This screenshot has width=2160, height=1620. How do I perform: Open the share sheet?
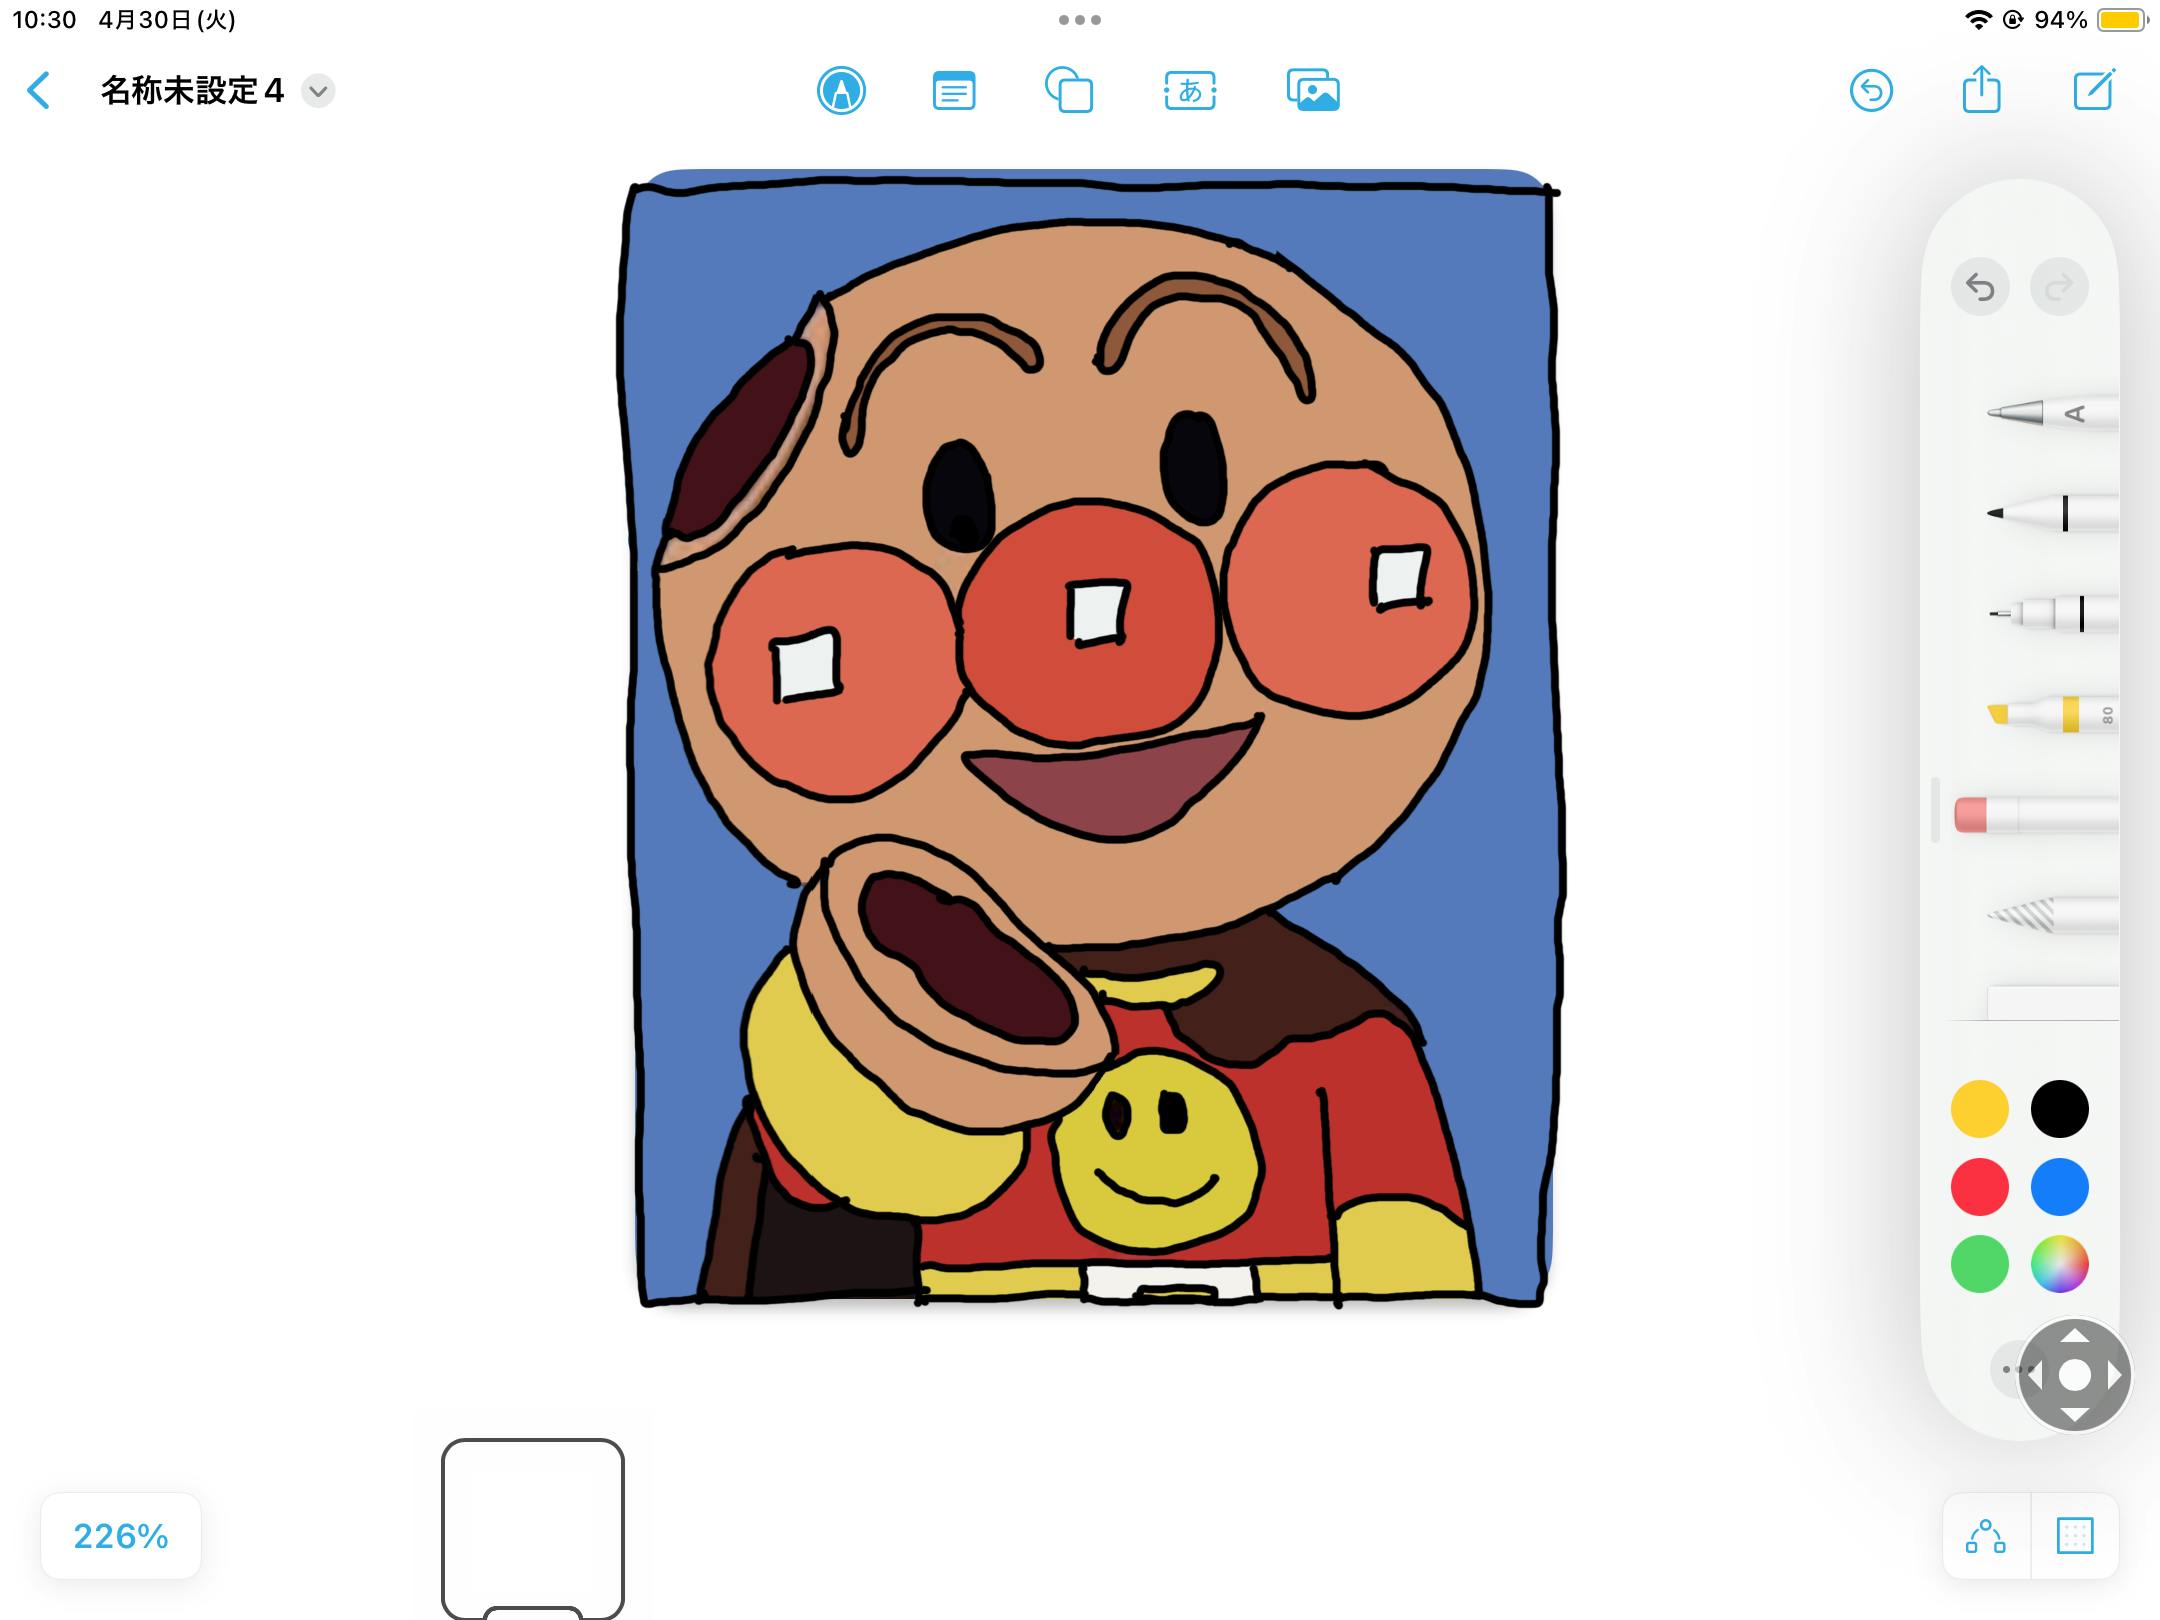pyautogui.click(x=1981, y=91)
